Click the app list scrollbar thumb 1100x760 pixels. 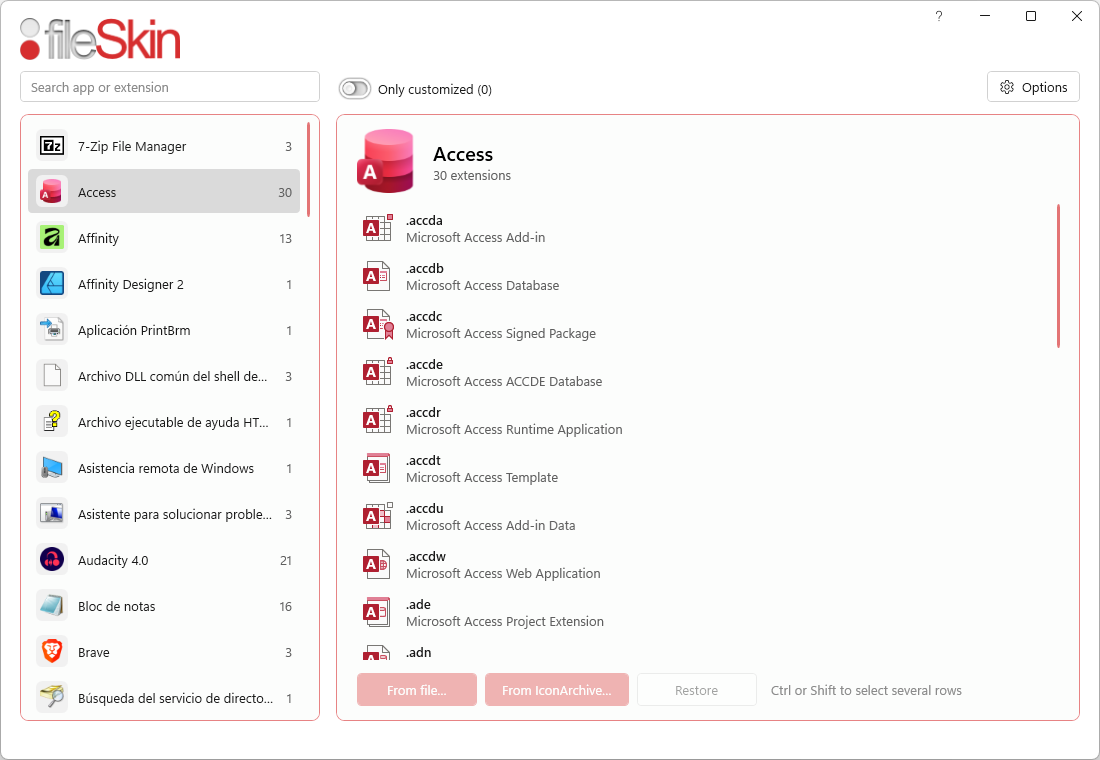click(308, 169)
